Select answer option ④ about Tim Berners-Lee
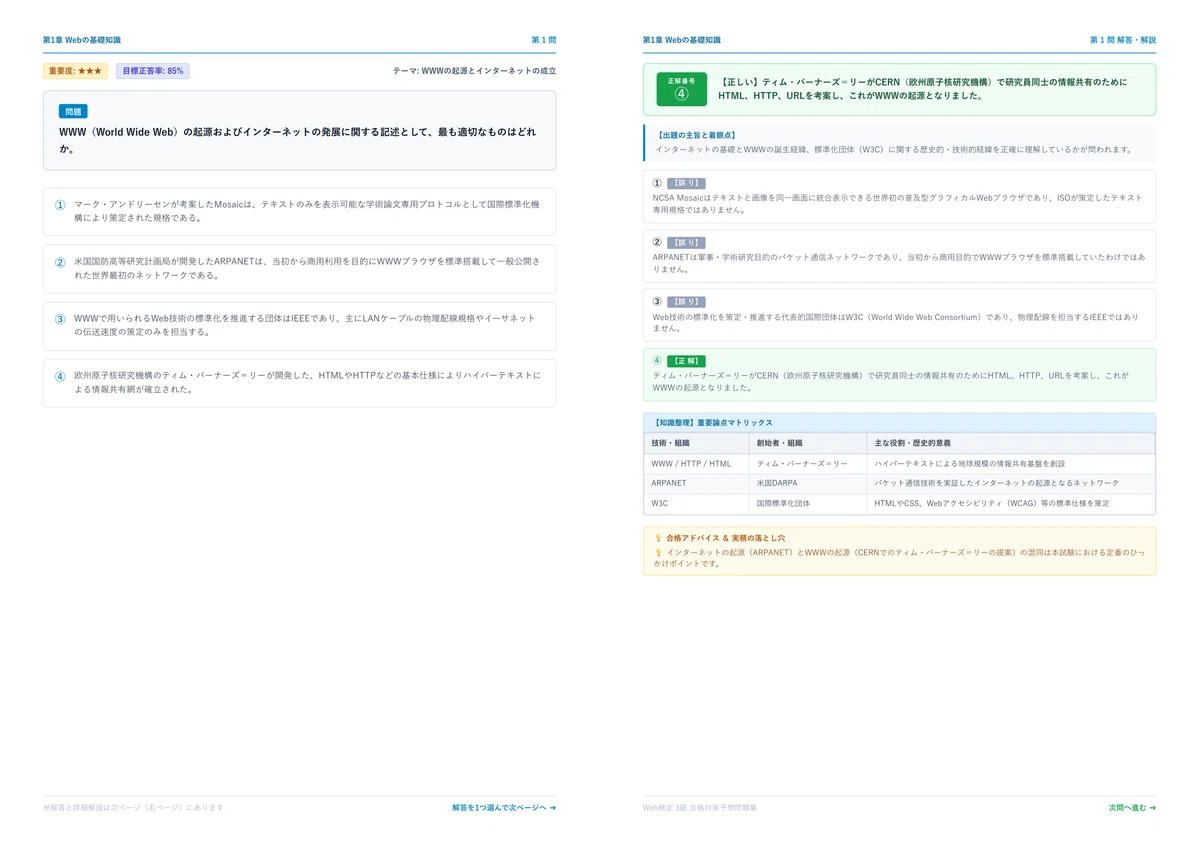 pos(299,382)
